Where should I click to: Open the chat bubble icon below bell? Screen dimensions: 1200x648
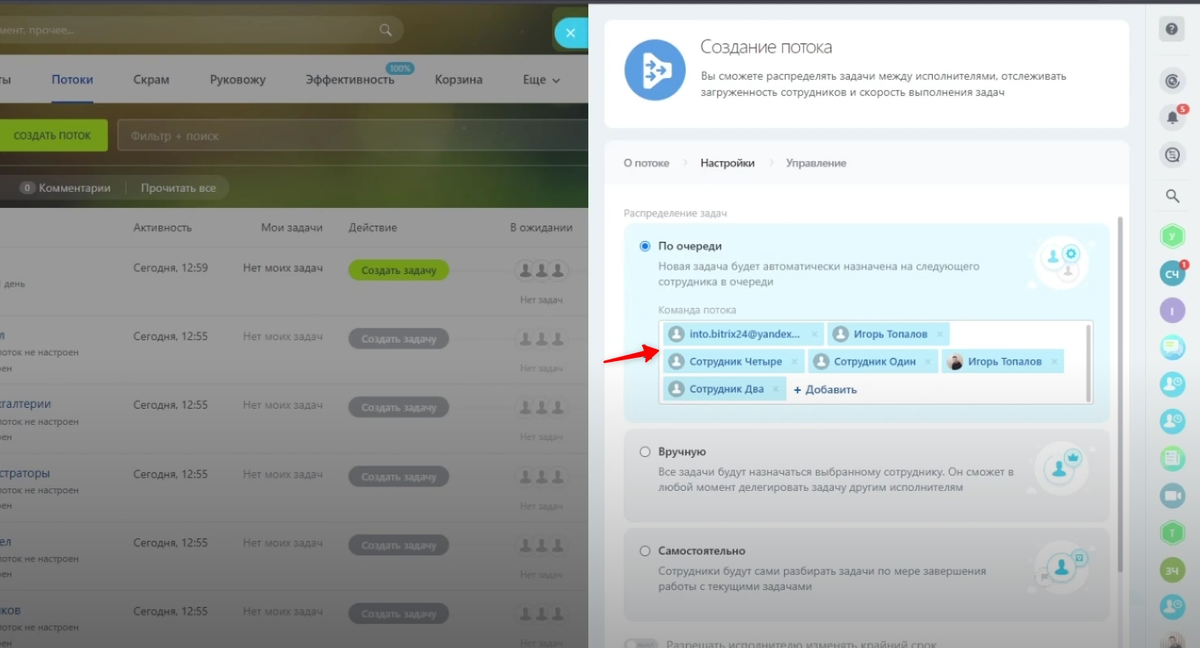coord(1172,155)
